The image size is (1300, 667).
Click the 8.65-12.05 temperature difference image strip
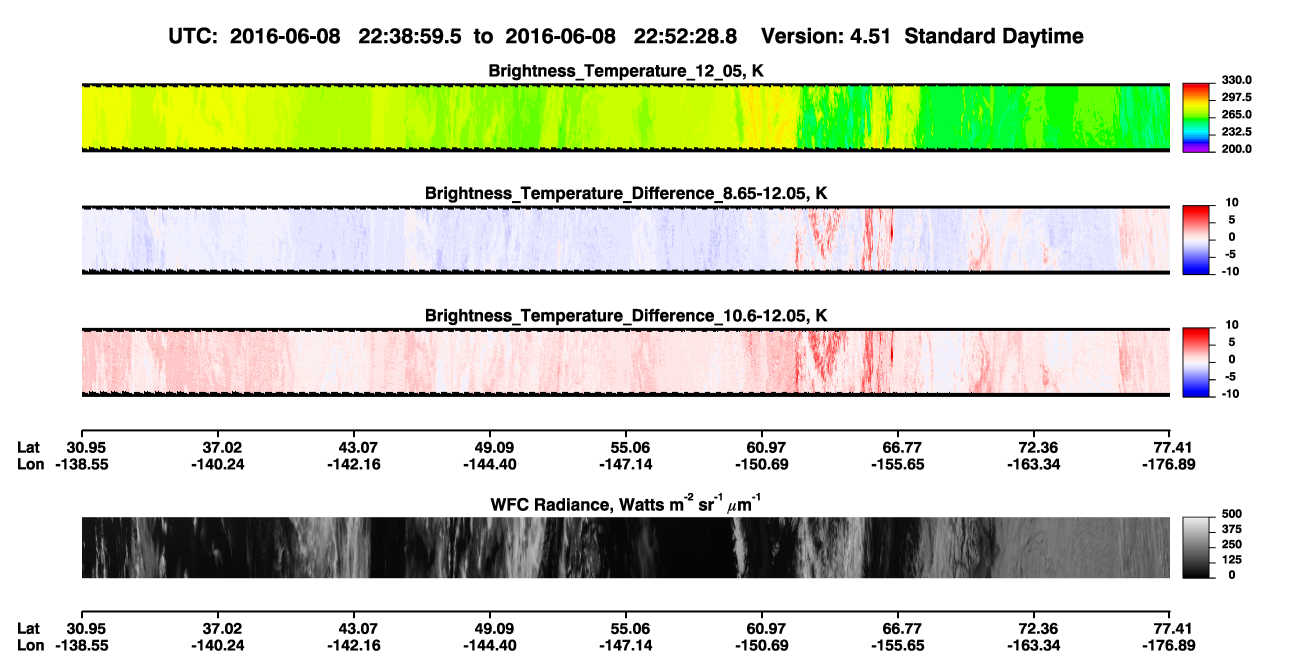(x=625, y=240)
